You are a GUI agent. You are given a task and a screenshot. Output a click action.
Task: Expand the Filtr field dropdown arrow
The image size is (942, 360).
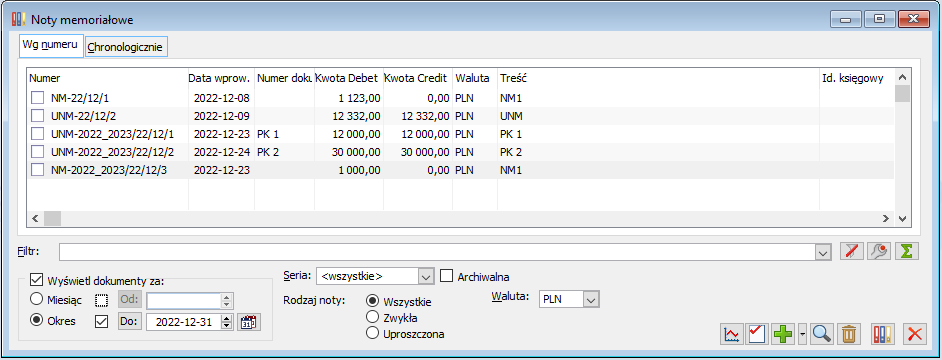pos(822,253)
